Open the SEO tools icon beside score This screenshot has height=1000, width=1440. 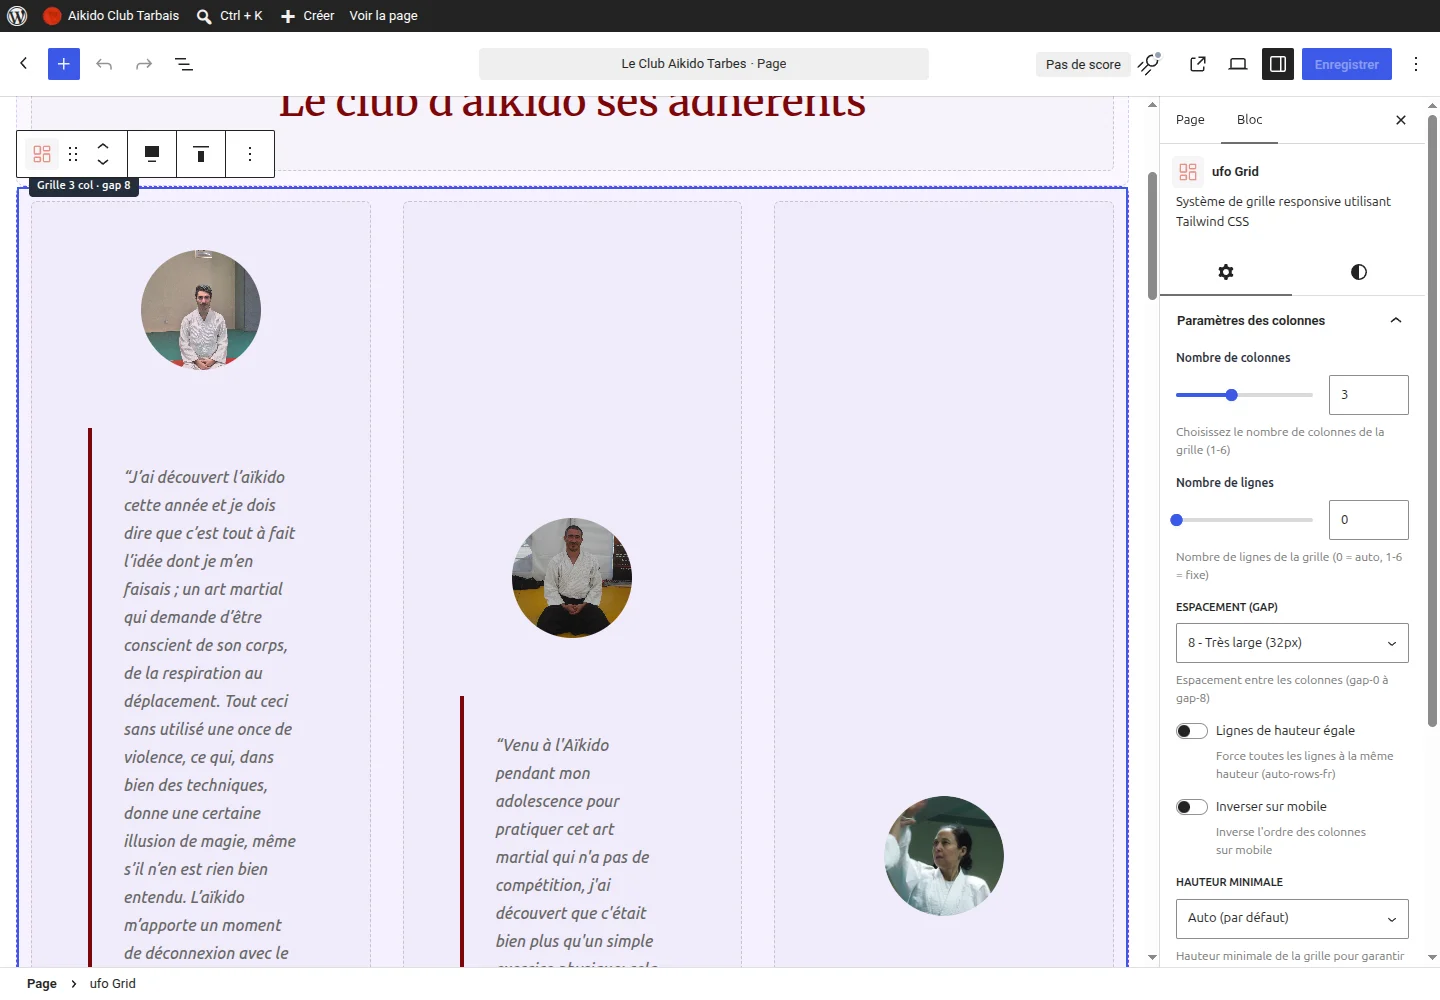(1150, 64)
